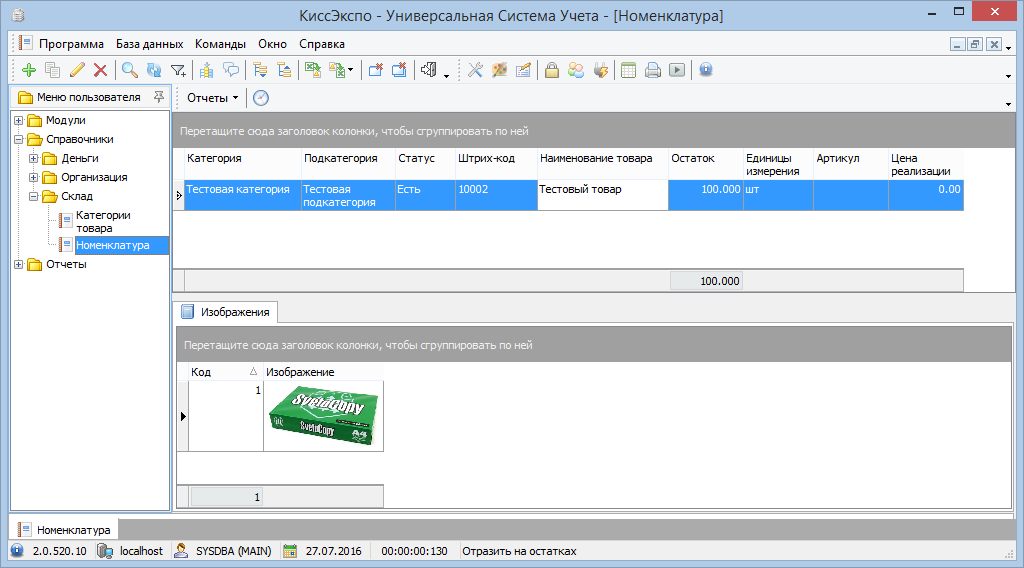
Task: Click the magnifying glass Search icon
Action: coord(129,70)
